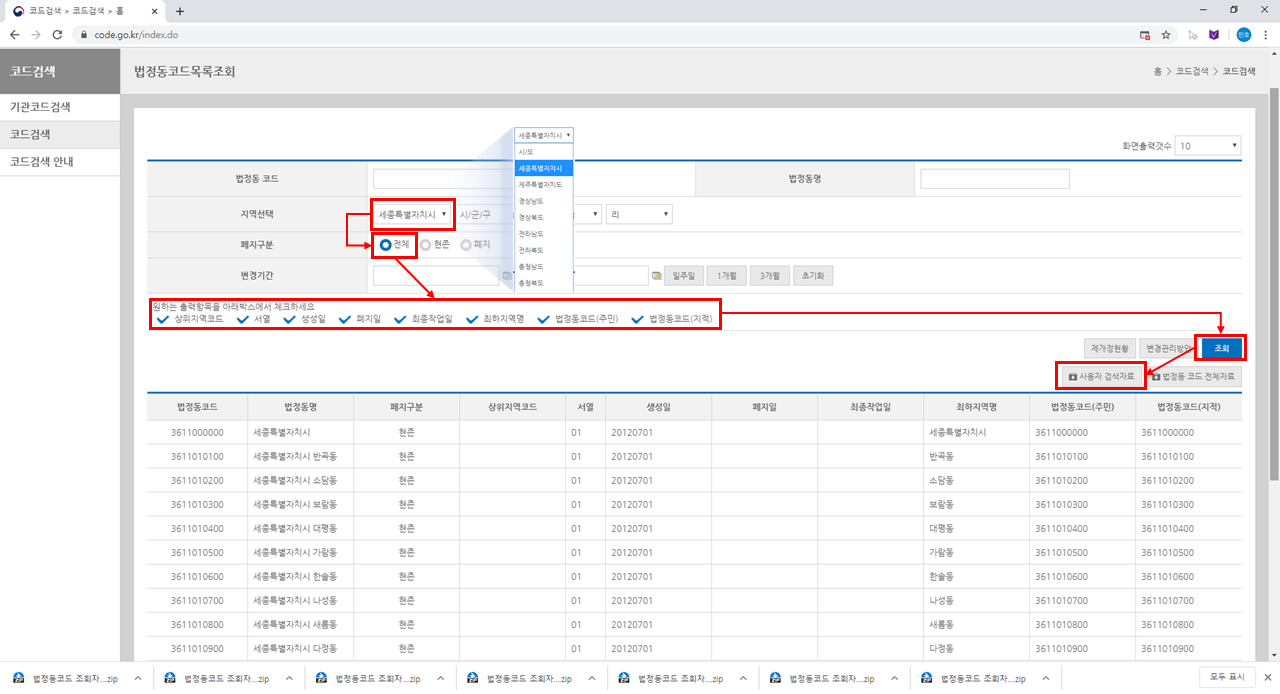Open the 세종특별자치시 region dropdown
The height and width of the screenshot is (694, 1280).
pos(412,214)
